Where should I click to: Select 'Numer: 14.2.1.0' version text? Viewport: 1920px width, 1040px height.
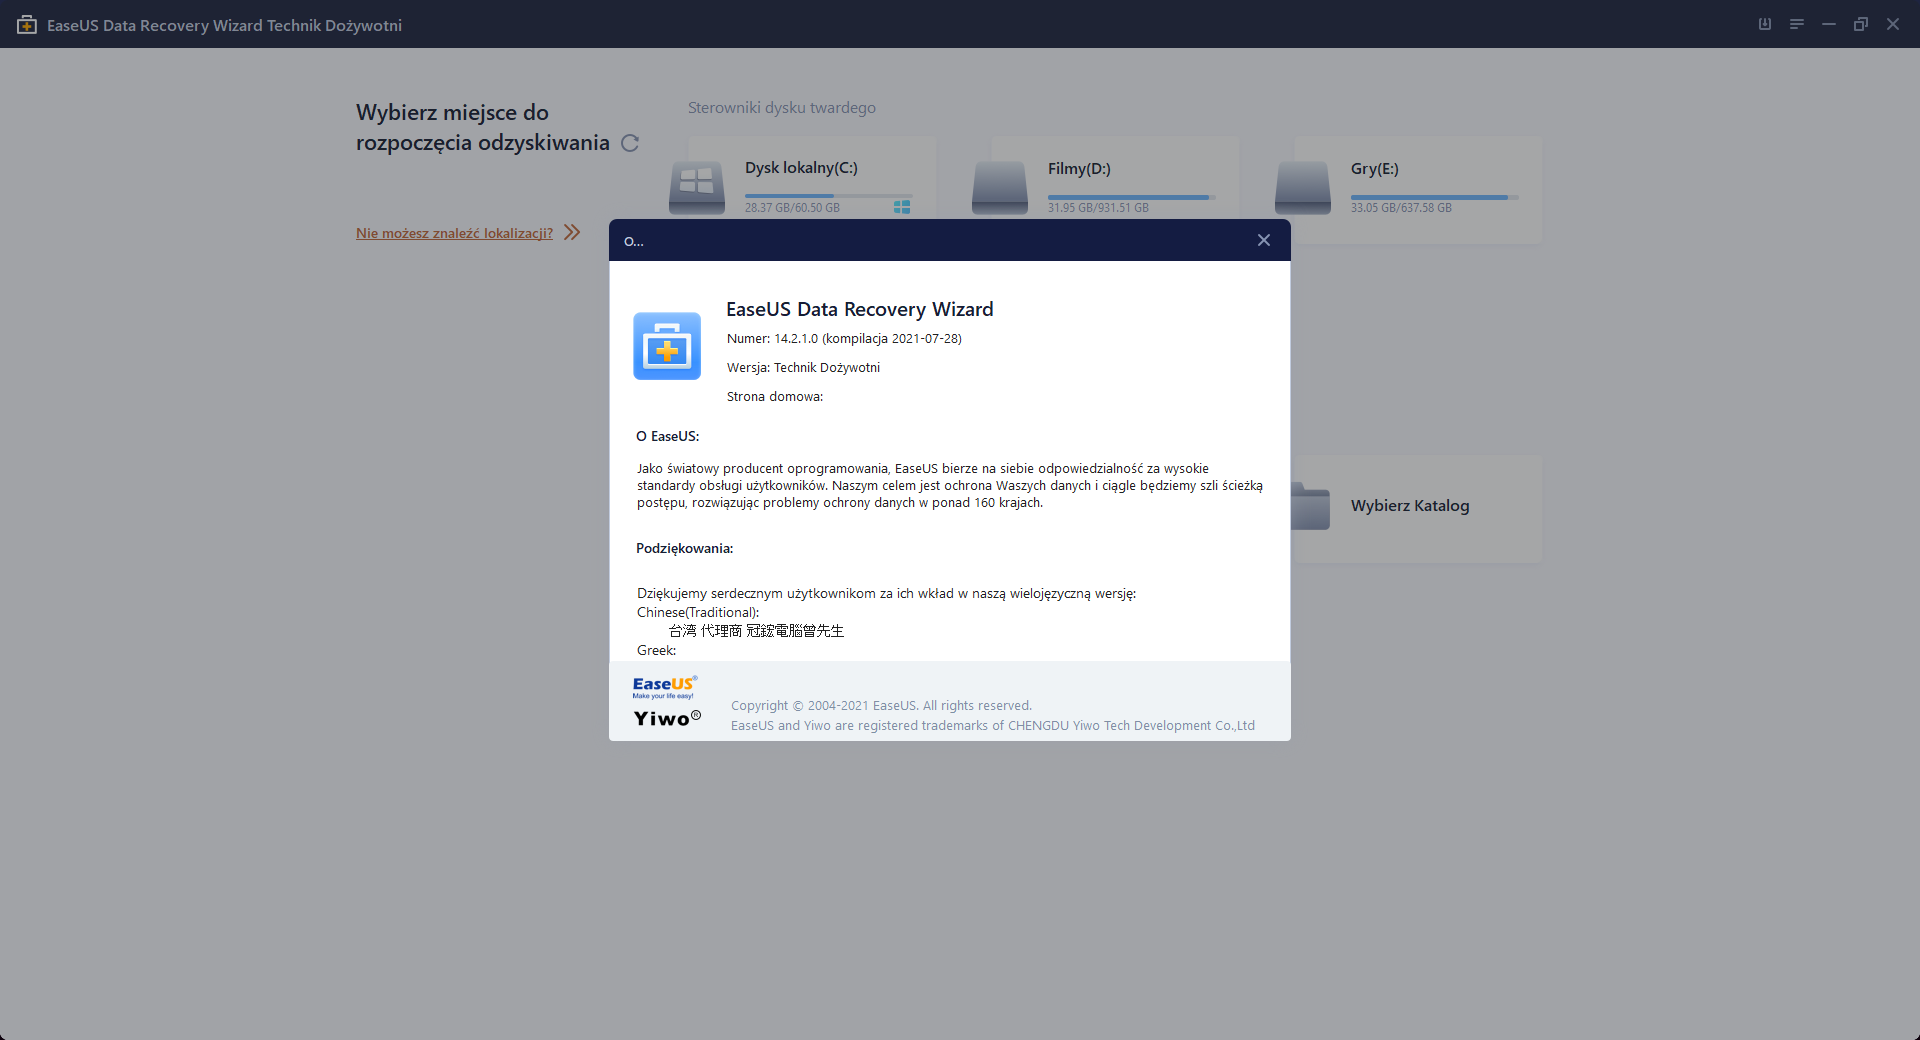tap(844, 339)
